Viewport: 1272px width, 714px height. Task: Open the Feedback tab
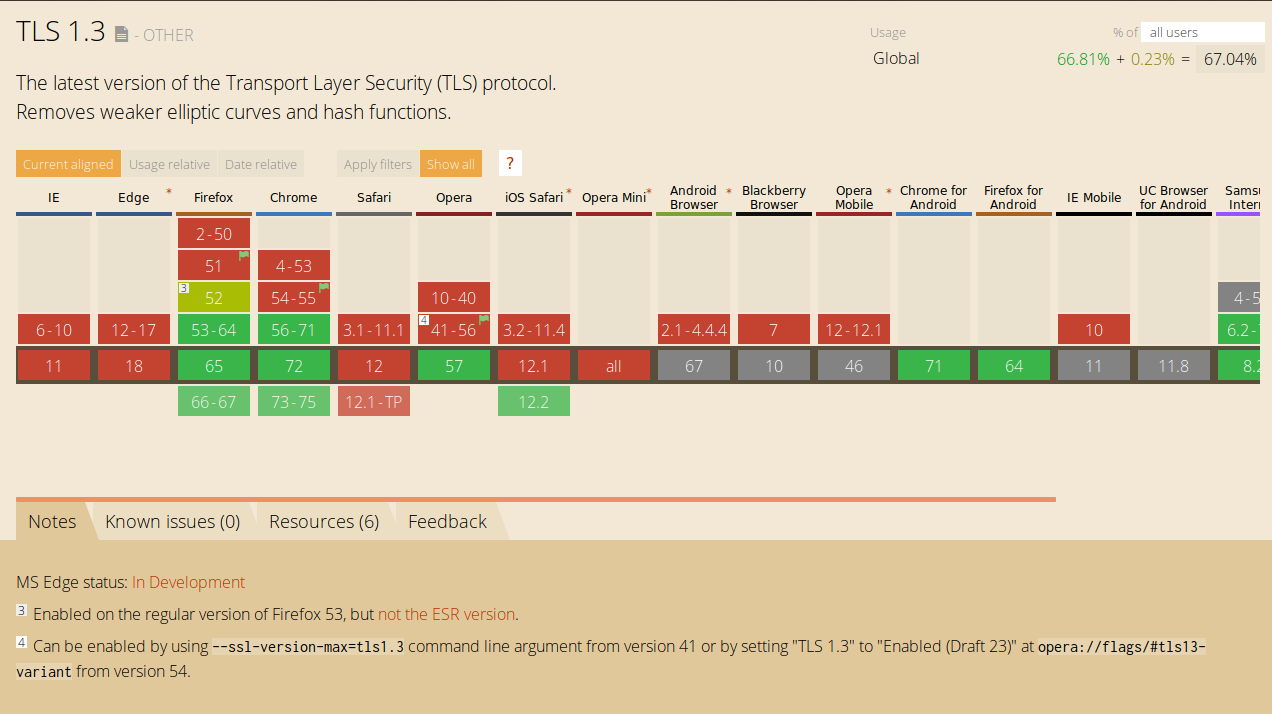447,521
